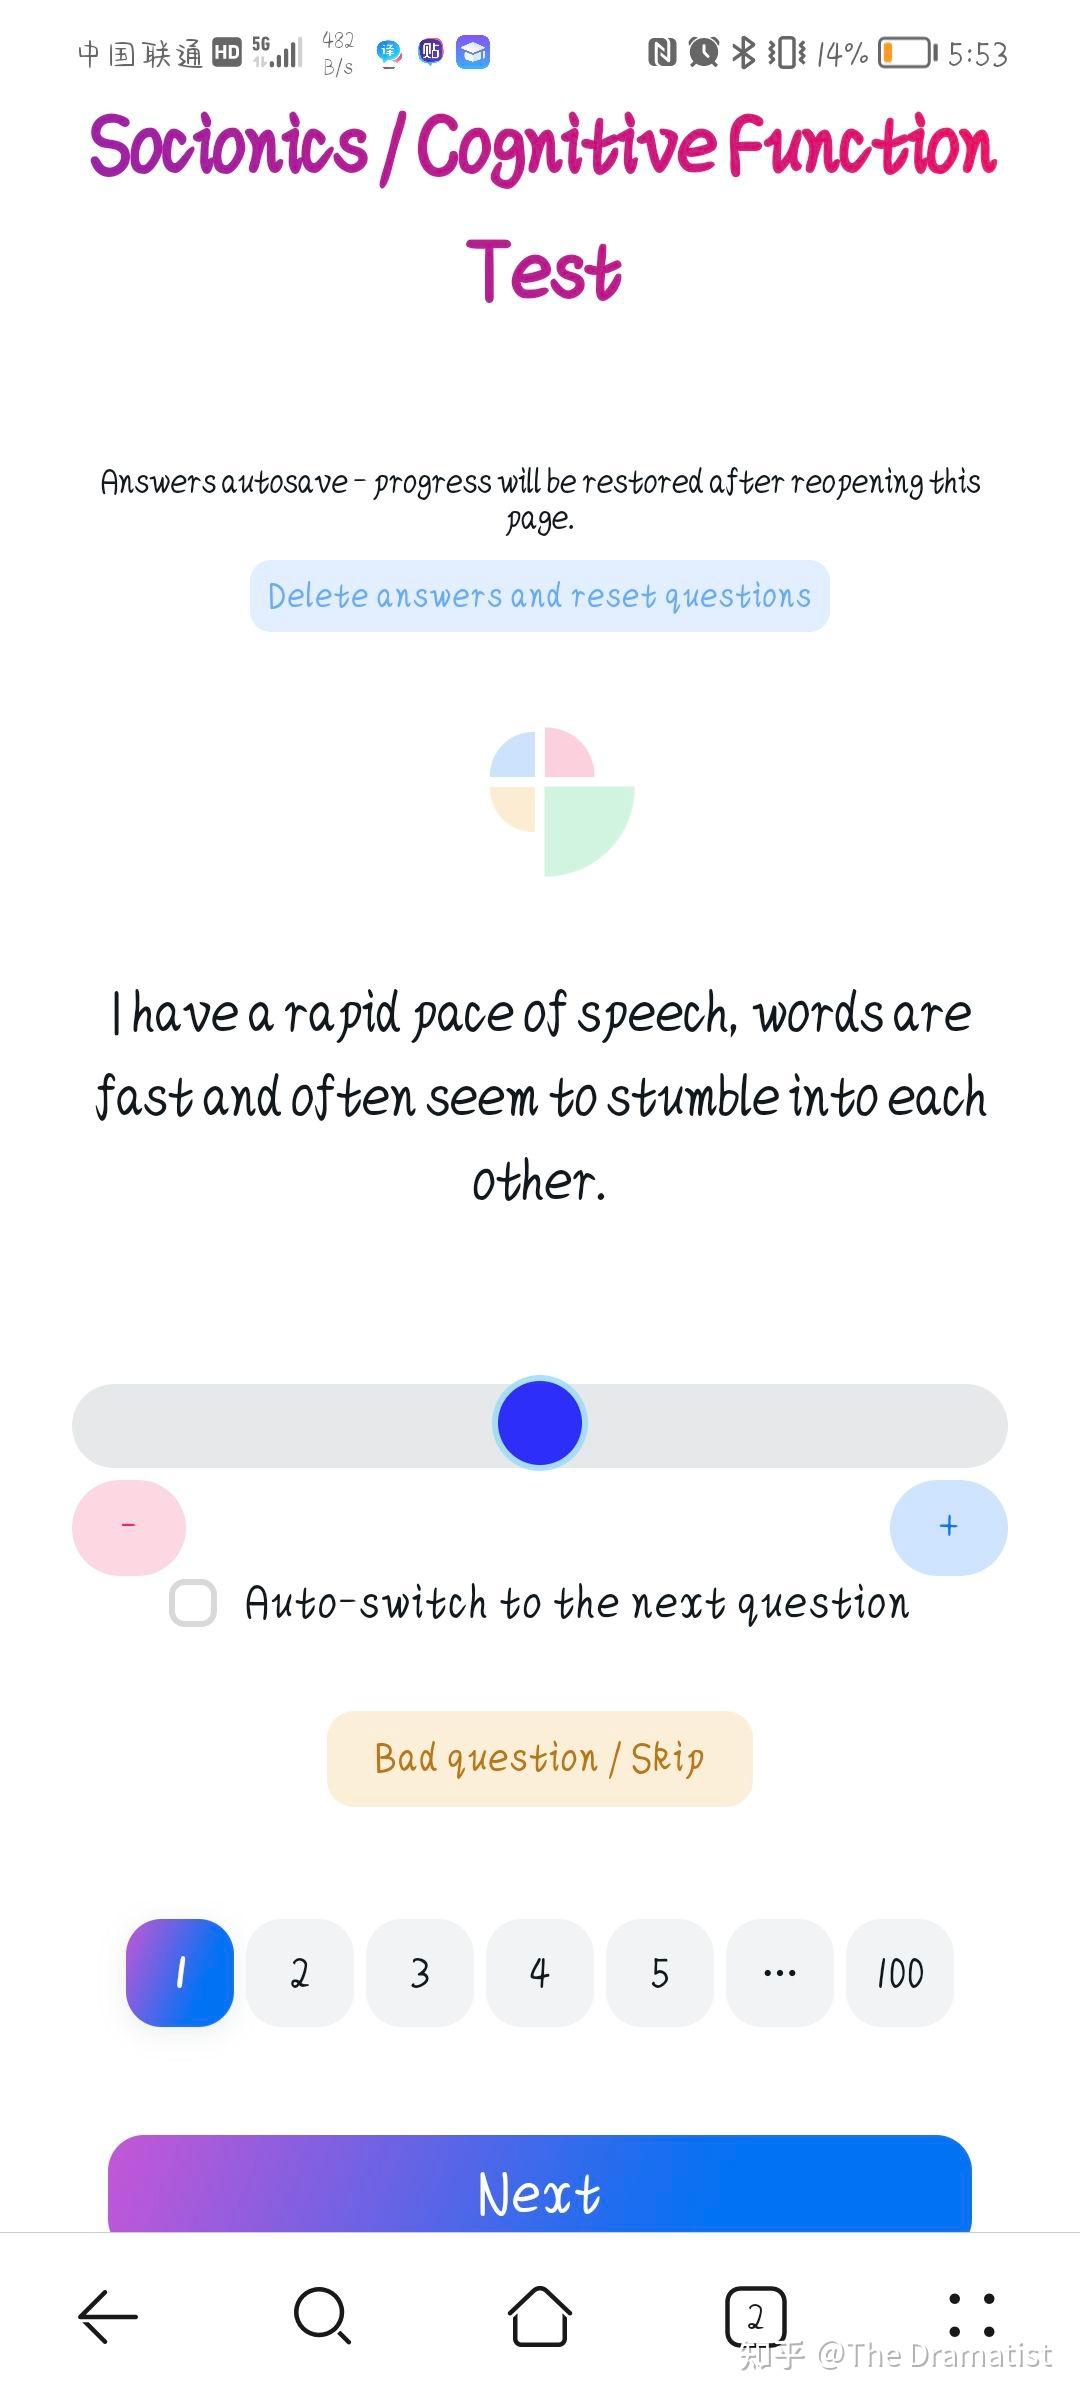Click the blue slider thumb

point(540,1423)
